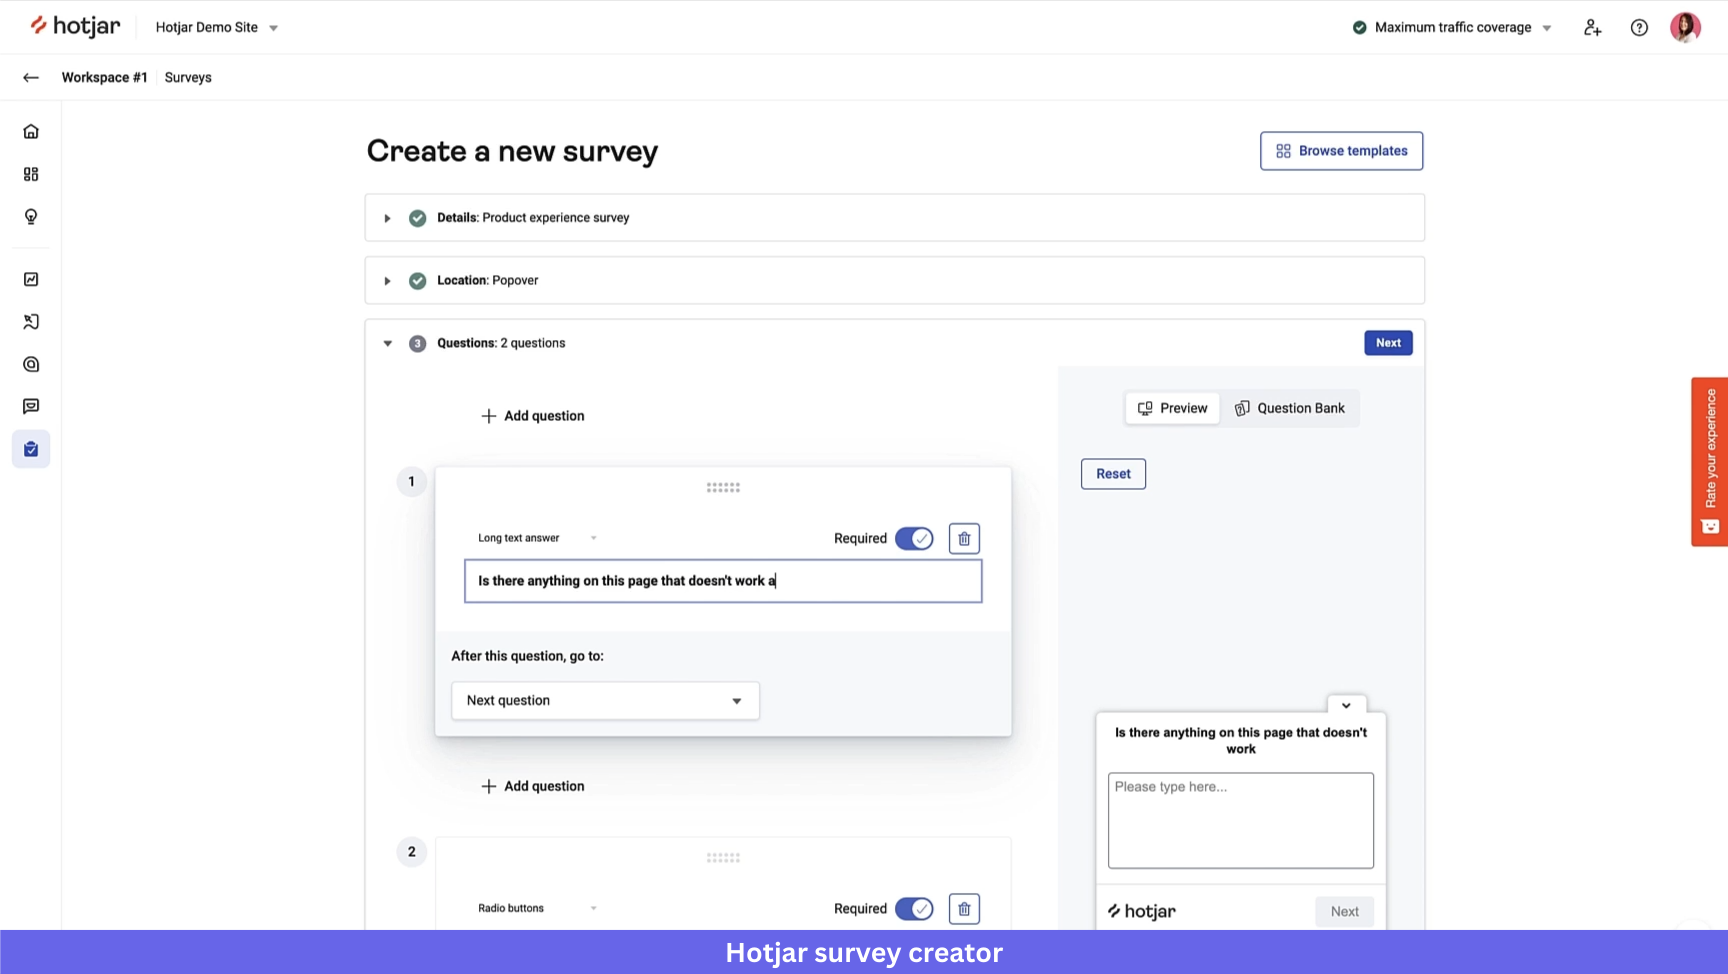Select the Surveys clipboard icon
The width and height of the screenshot is (1728, 974).
[x=30, y=448]
